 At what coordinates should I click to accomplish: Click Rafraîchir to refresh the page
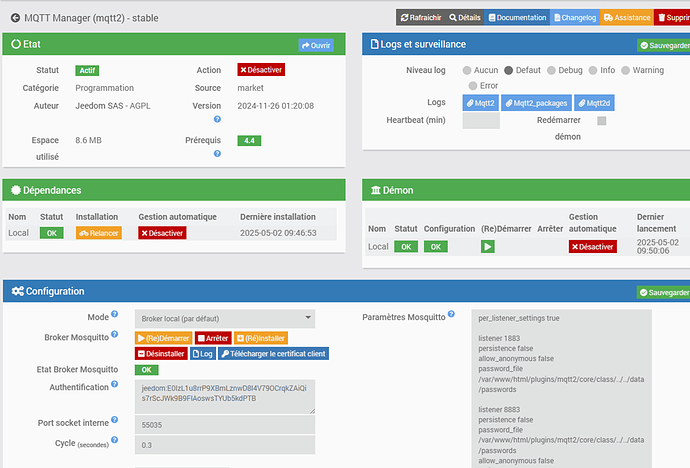pyautogui.click(x=421, y=18)
